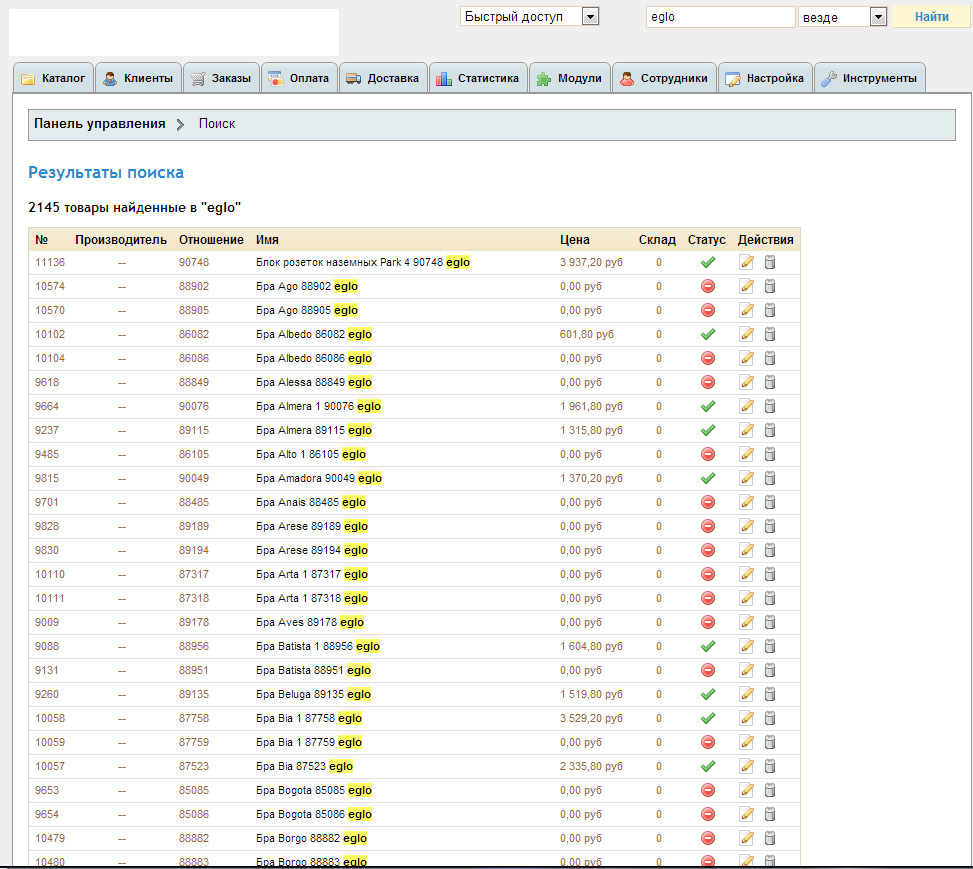Click the Поиск breadcrumb text
Viewport: 973px width, 869px height.
point(217,124)
